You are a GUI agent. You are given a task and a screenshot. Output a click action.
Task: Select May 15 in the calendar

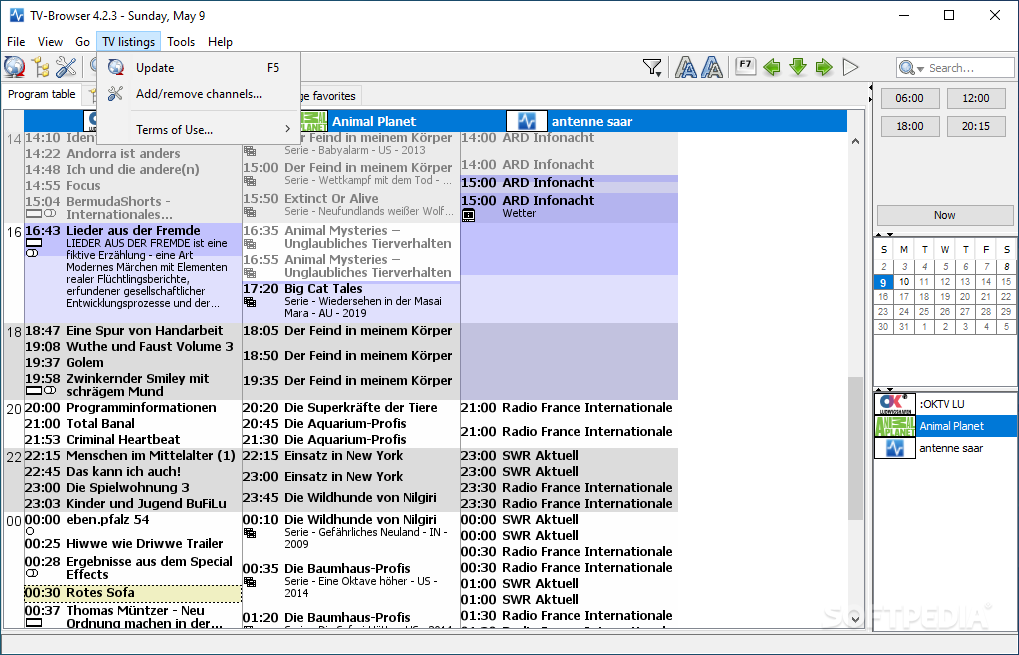(x=1006, y=282)
